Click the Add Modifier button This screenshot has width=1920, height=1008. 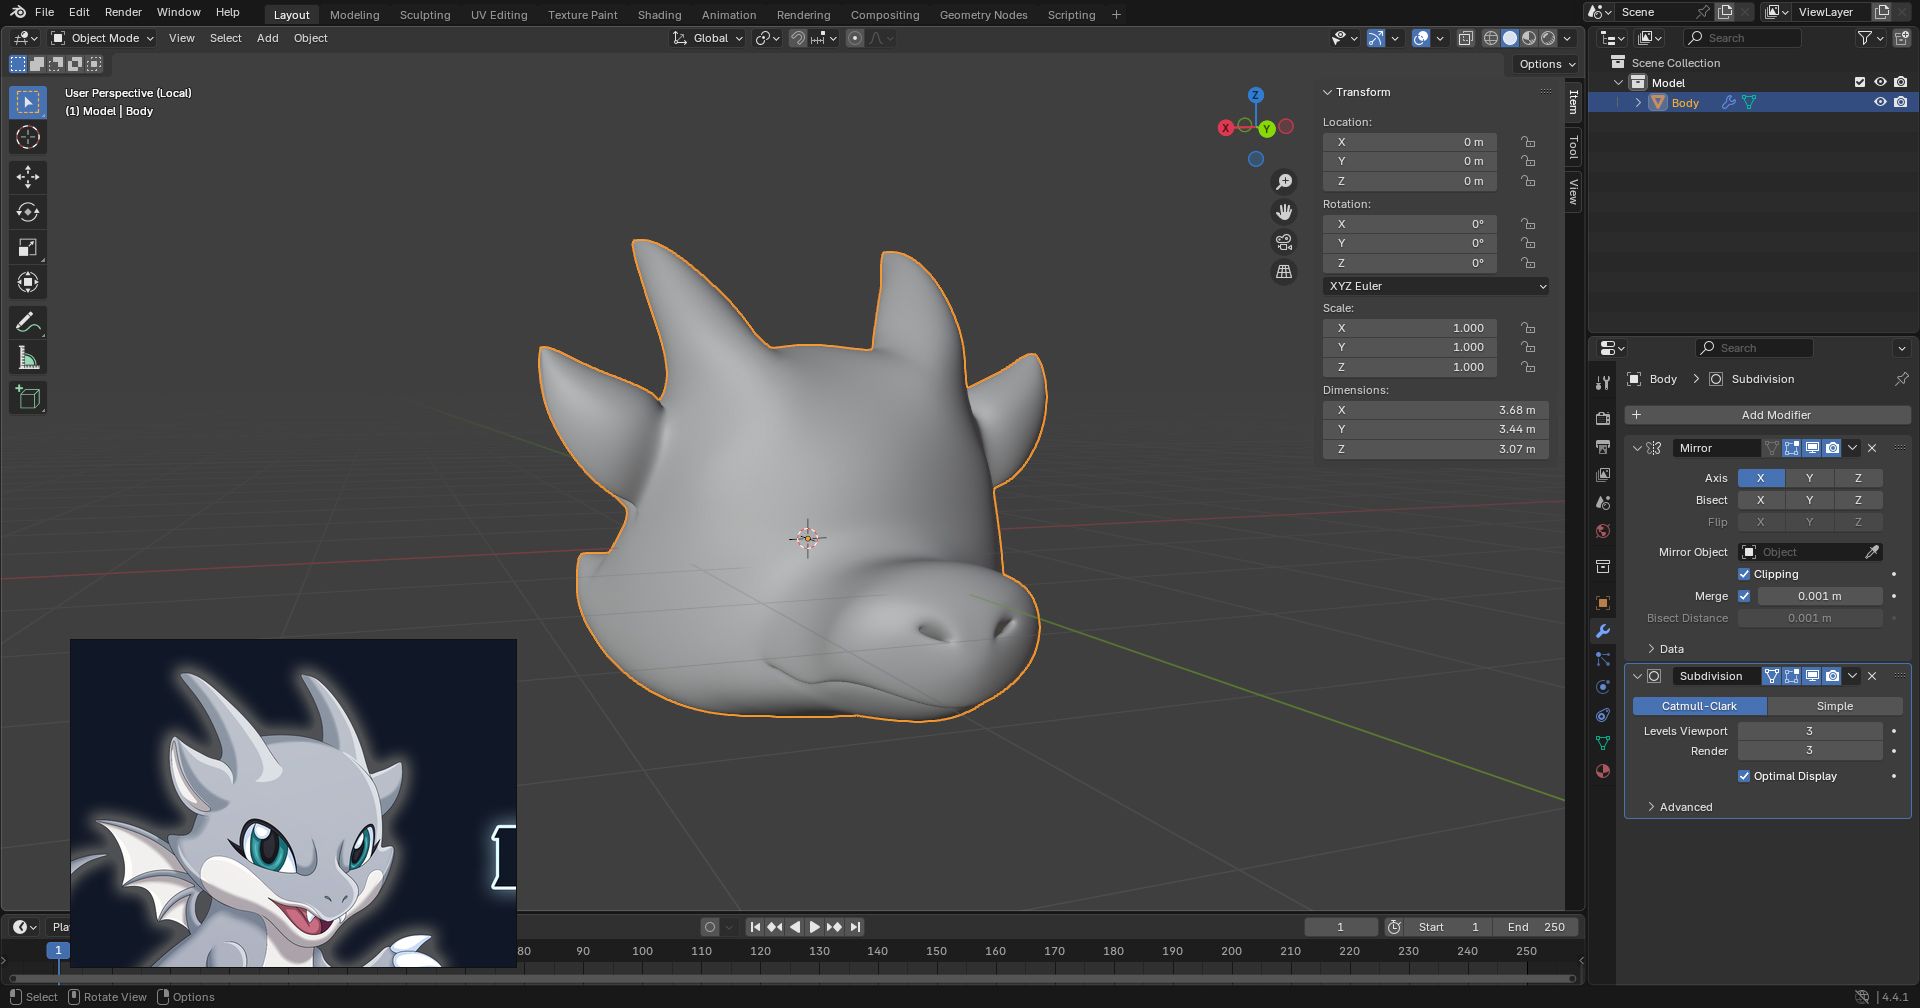(1768, 415)
